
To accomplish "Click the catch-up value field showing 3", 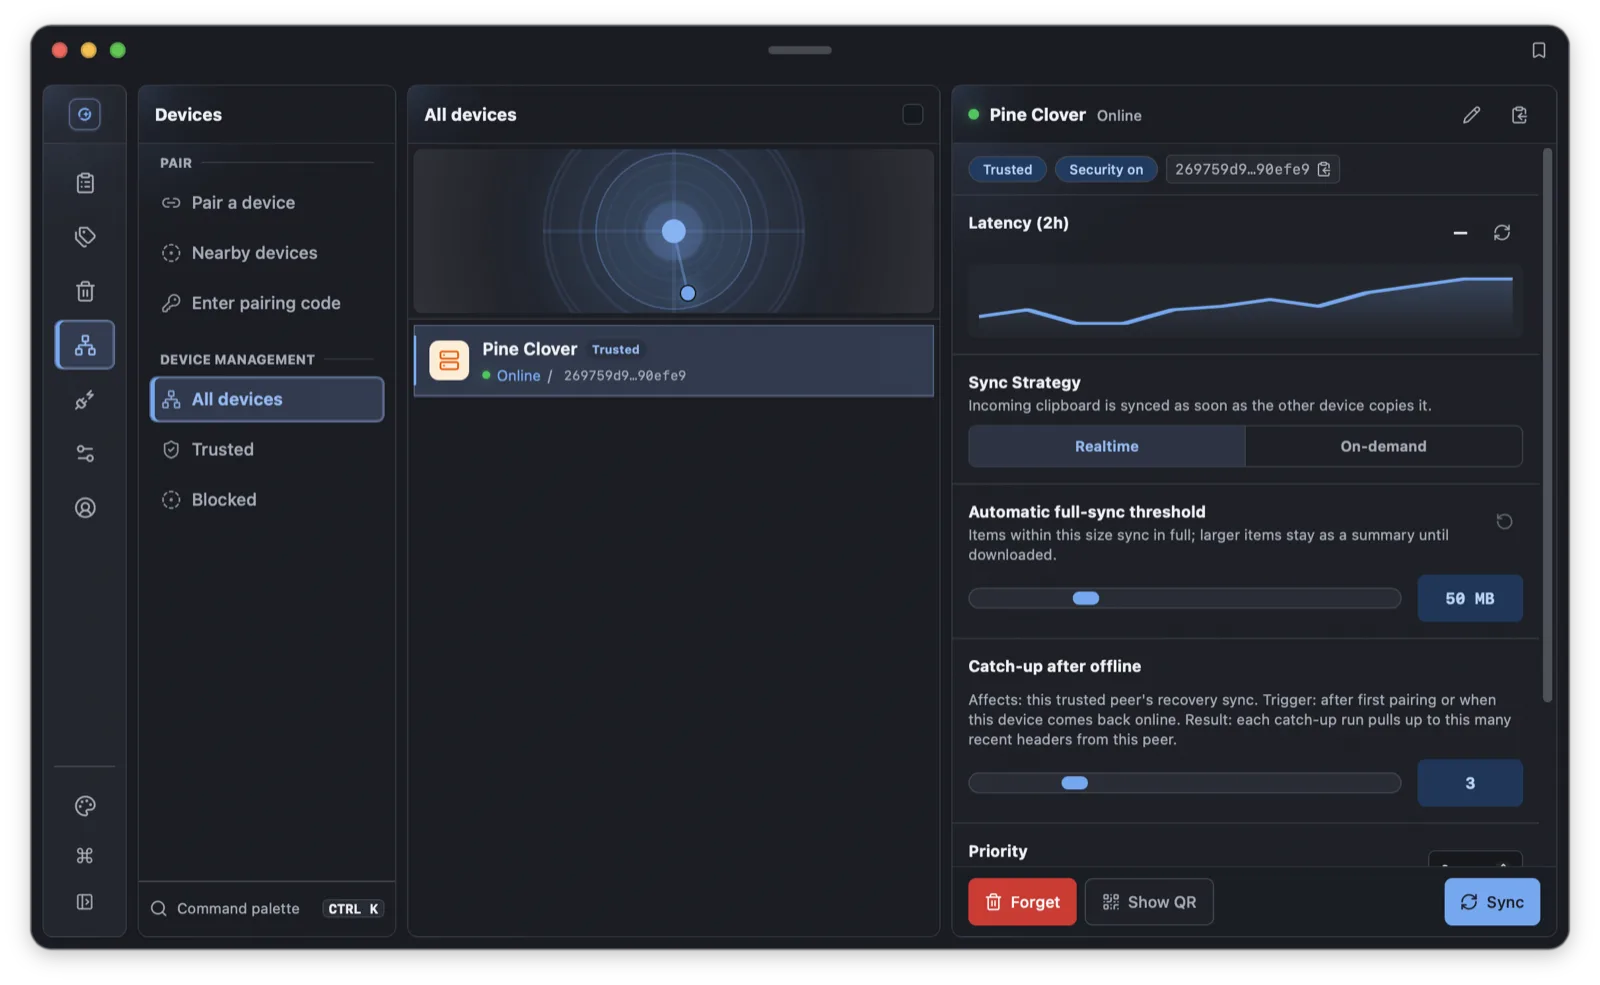I will (x=1470, y=783).
